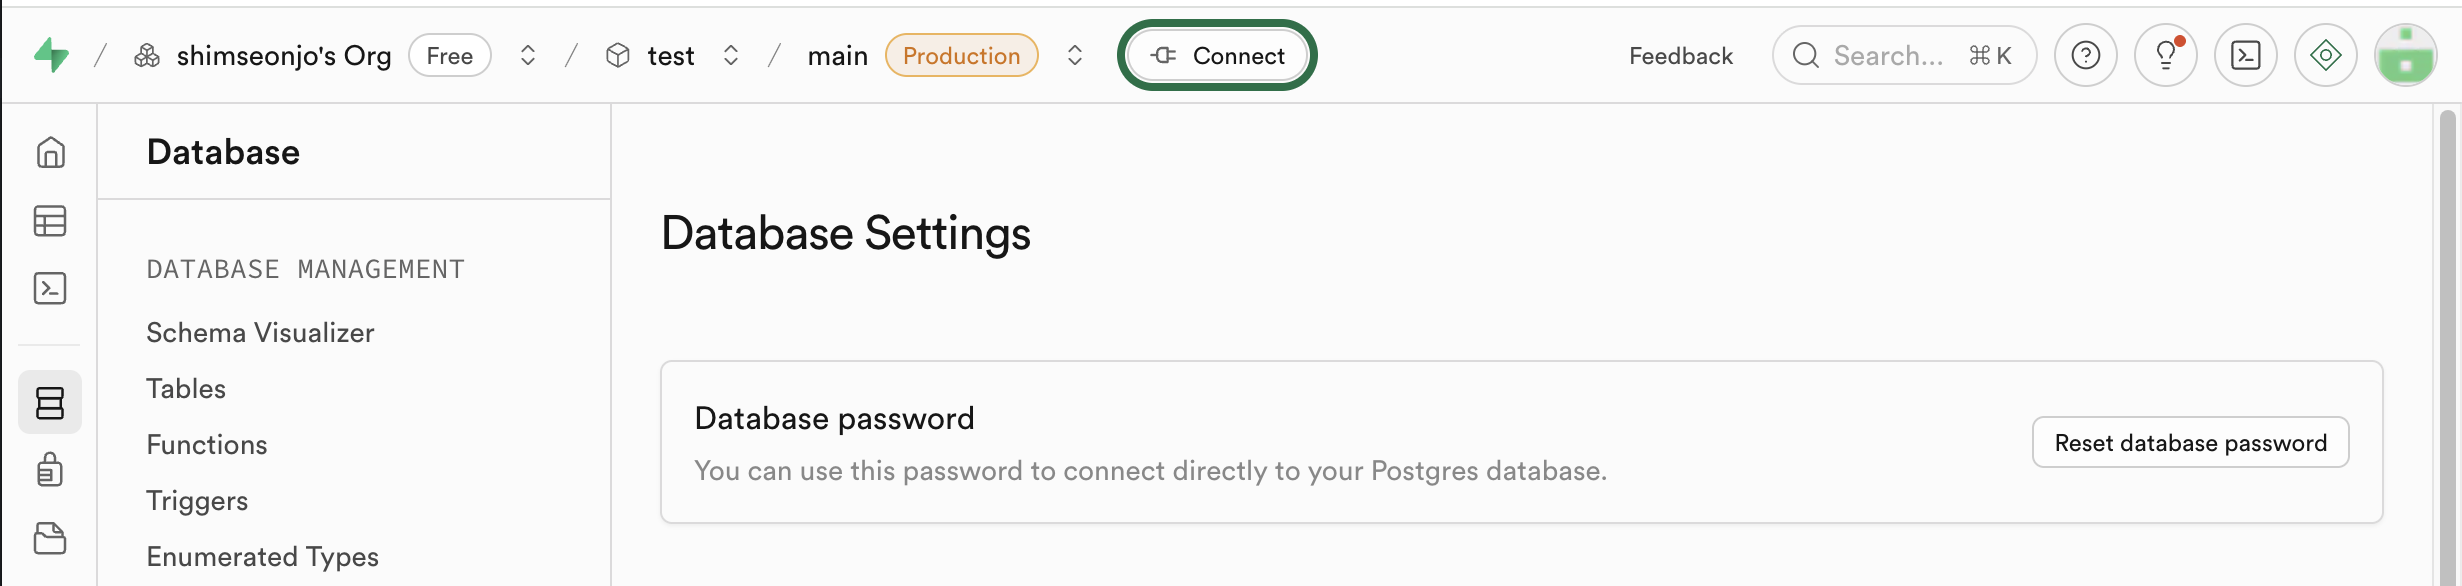Open the SQL Editor sidebar icon
The height and width of the screenshot is (586, 2462).
coord(50,288)
